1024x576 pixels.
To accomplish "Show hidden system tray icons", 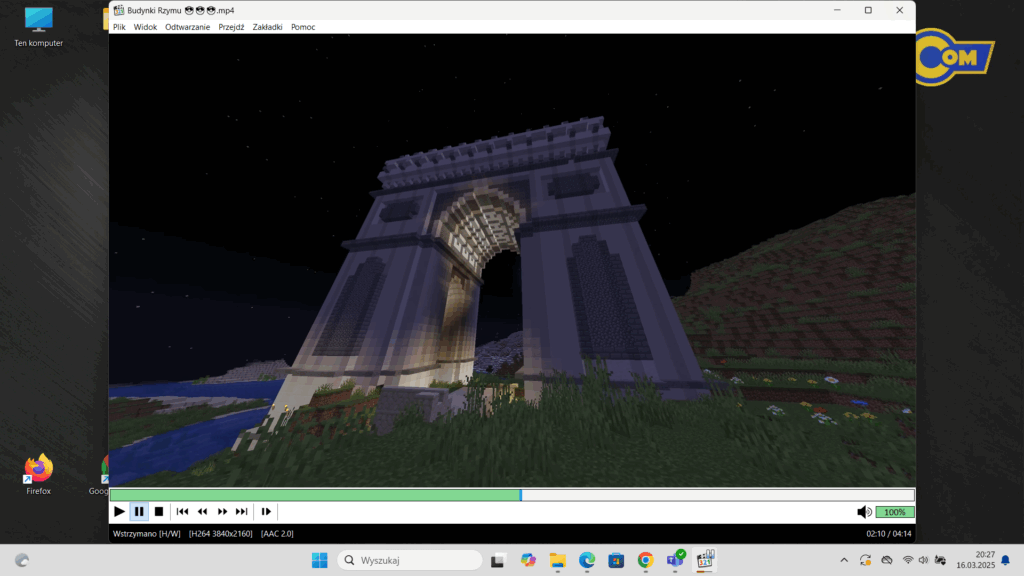I will [844, 560].
